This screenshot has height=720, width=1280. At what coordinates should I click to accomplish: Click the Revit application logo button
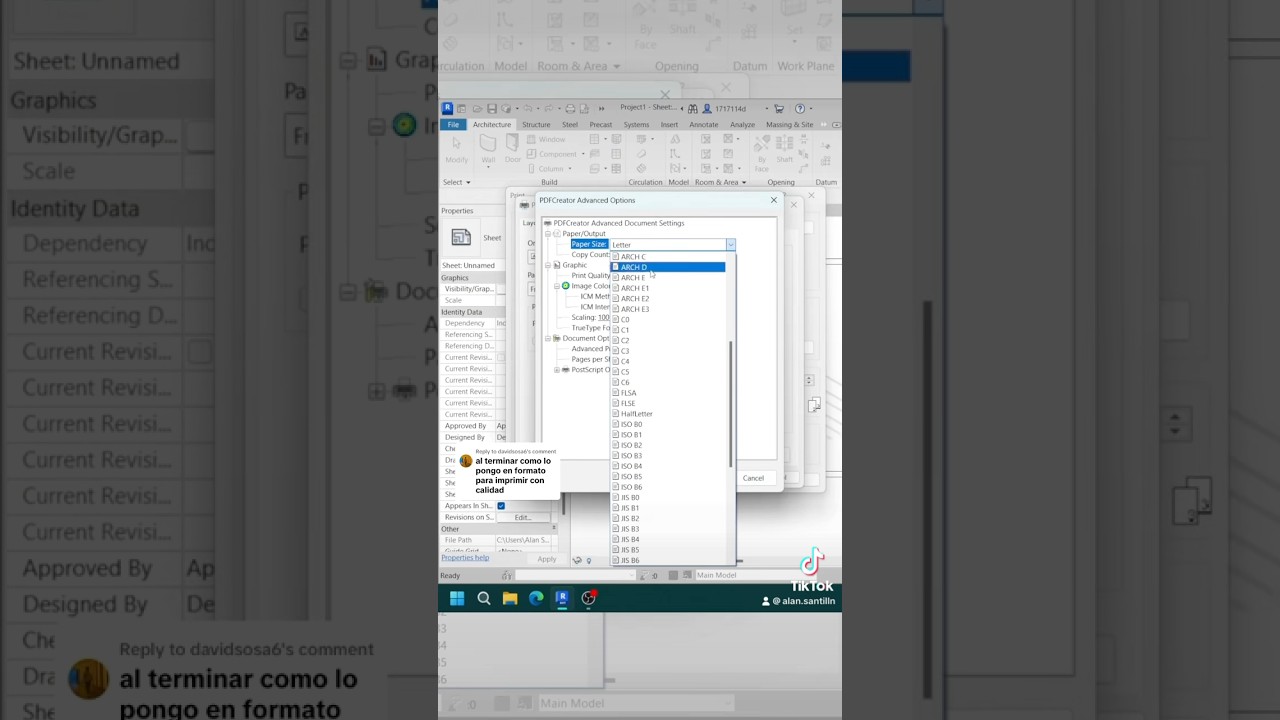click(447, 108)
